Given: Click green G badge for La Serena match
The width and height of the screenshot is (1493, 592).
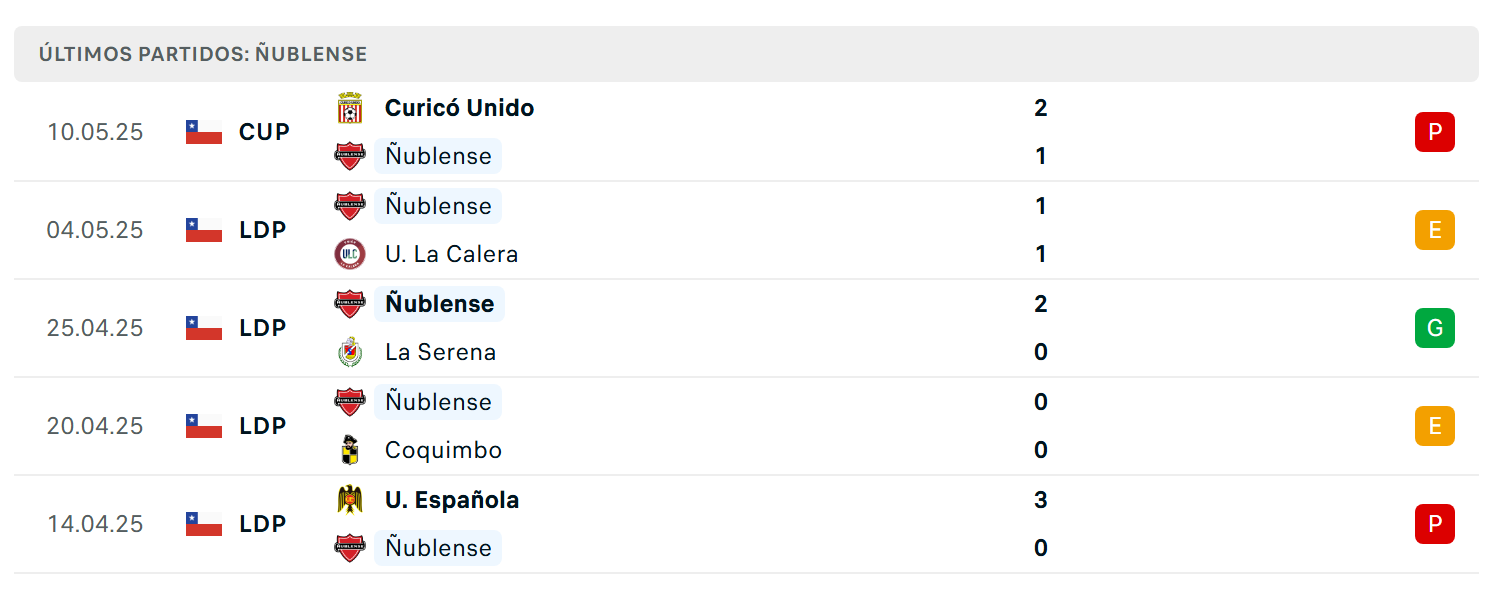Looking at the screenshot, I should 1435,328.
